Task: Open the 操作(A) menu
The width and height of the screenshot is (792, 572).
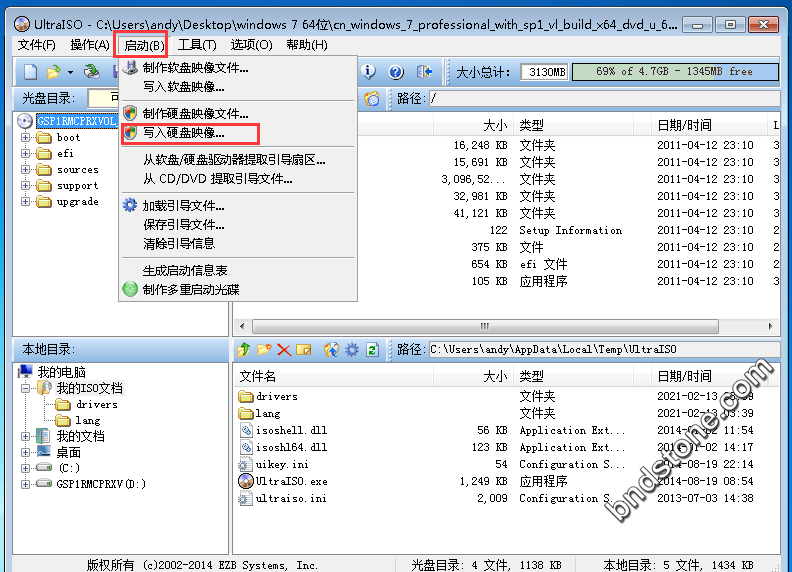Action: pyautogui.click(x=90, y=45)
